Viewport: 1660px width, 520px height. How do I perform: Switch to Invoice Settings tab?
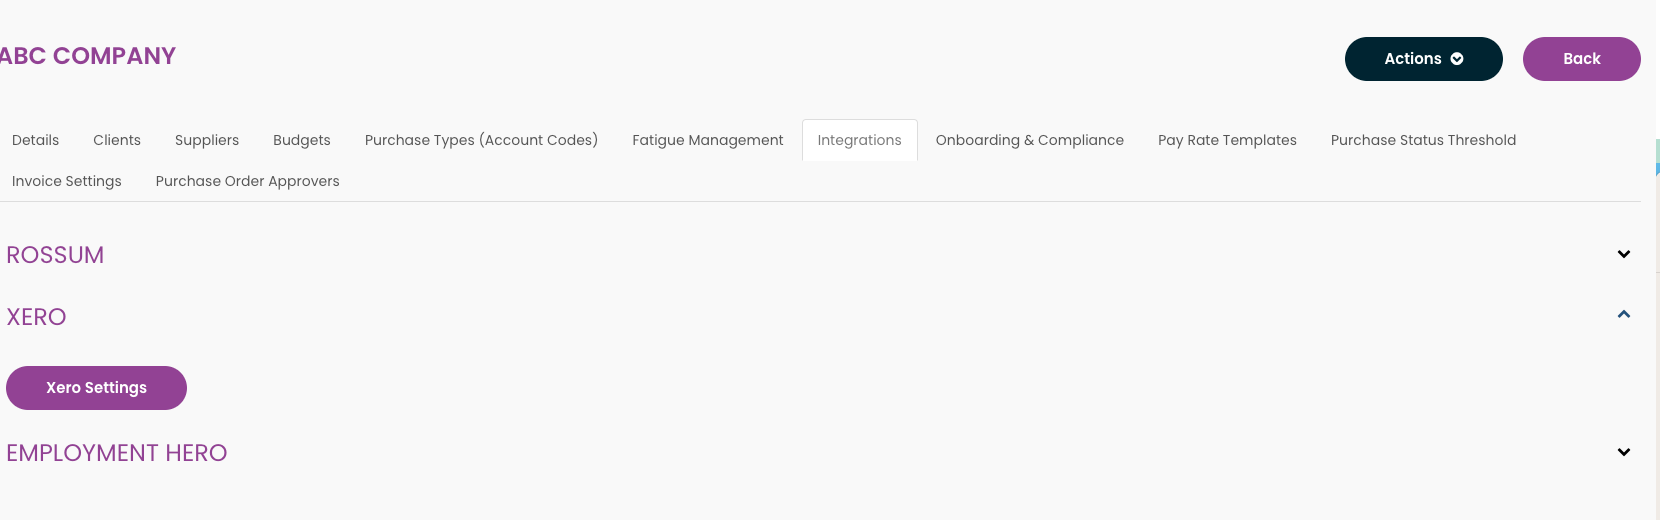click(x=67, y=181)
